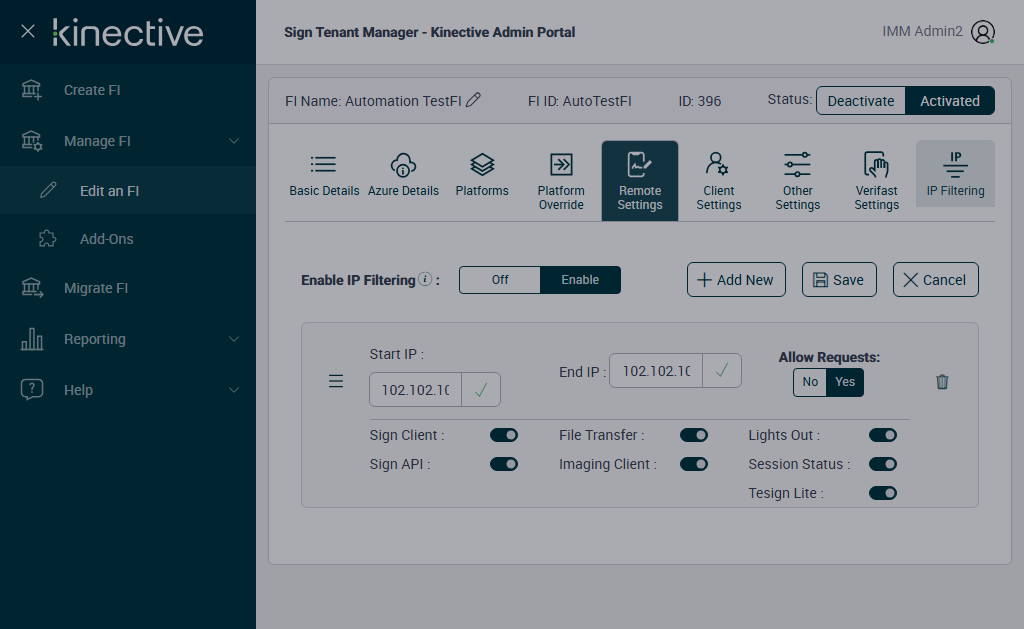Click the Manage FI bank gear icon
The height and width of the screenshot is (629, 1024).
[x=31, y=141]
